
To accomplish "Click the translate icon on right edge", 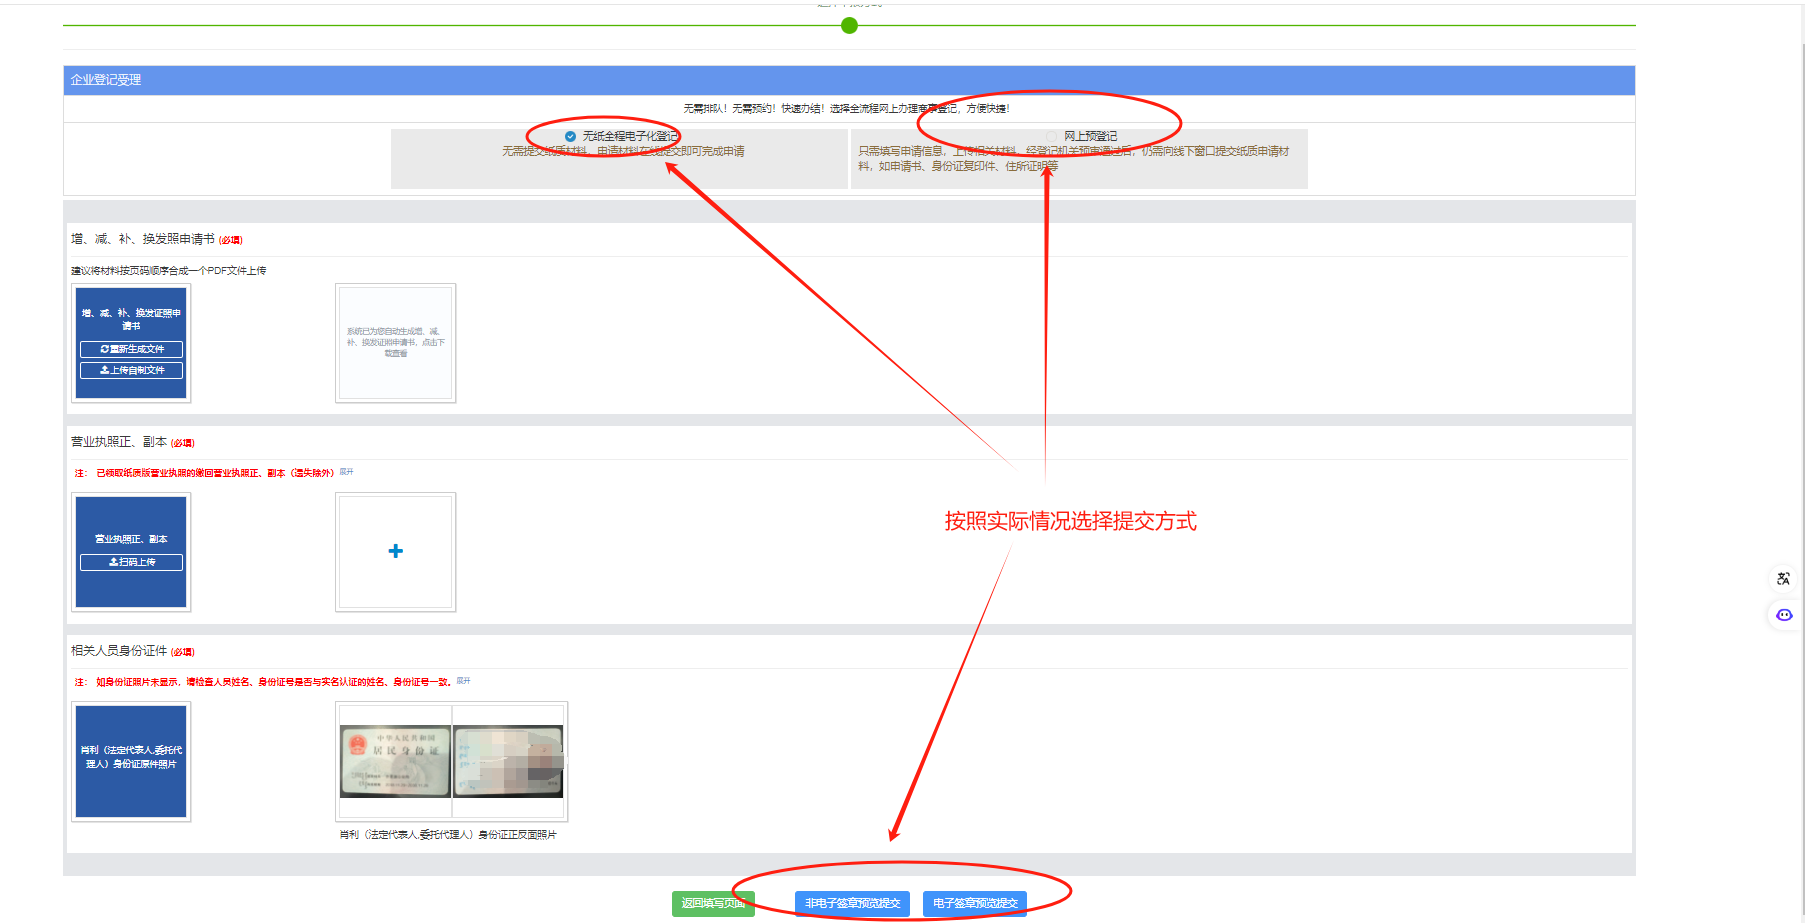I will click(x=1783, y=578).
